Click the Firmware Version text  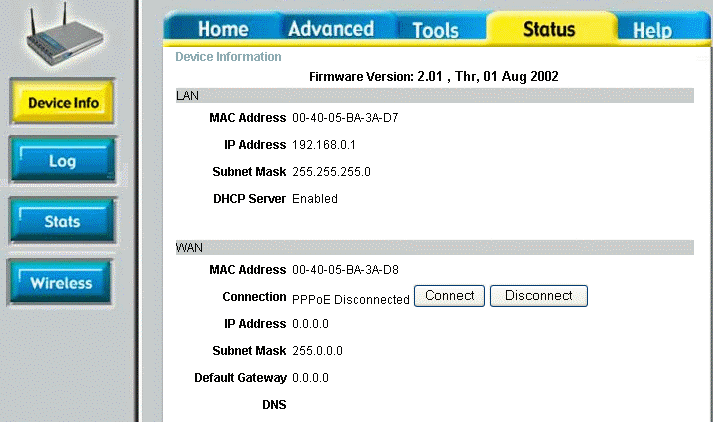[x=434, y=76]
